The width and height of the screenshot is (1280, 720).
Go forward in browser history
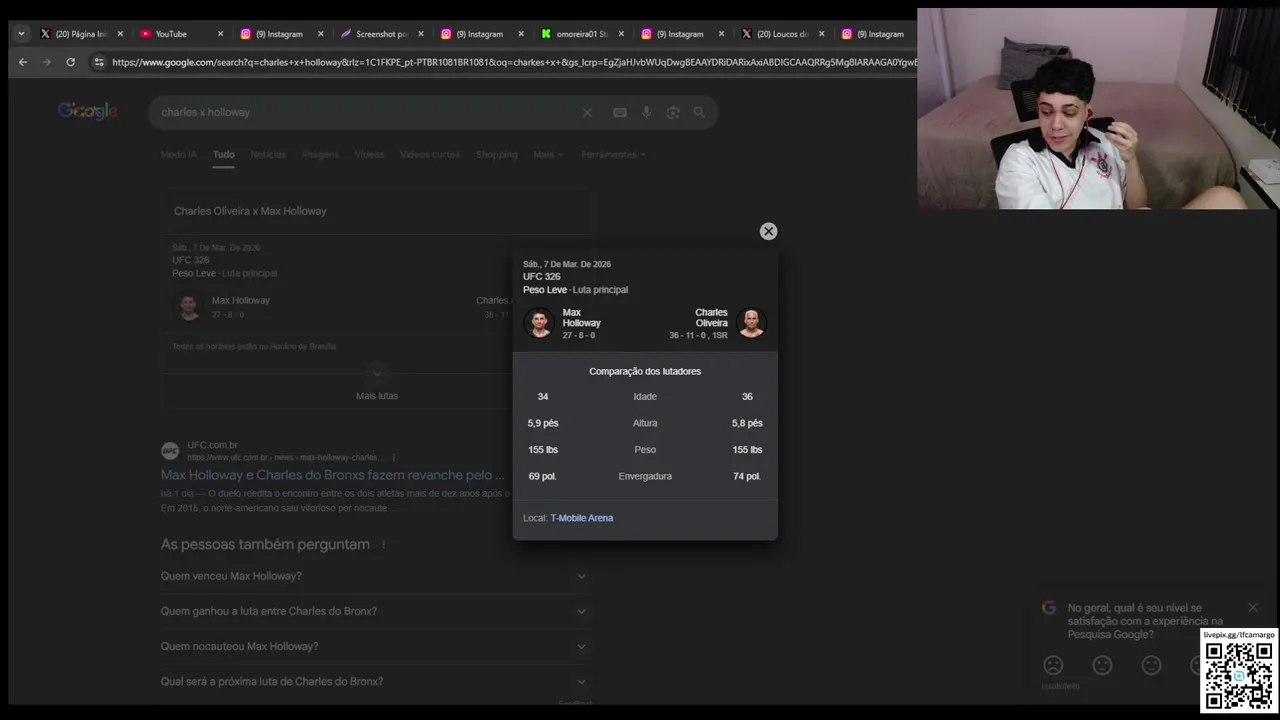point(46,62)
